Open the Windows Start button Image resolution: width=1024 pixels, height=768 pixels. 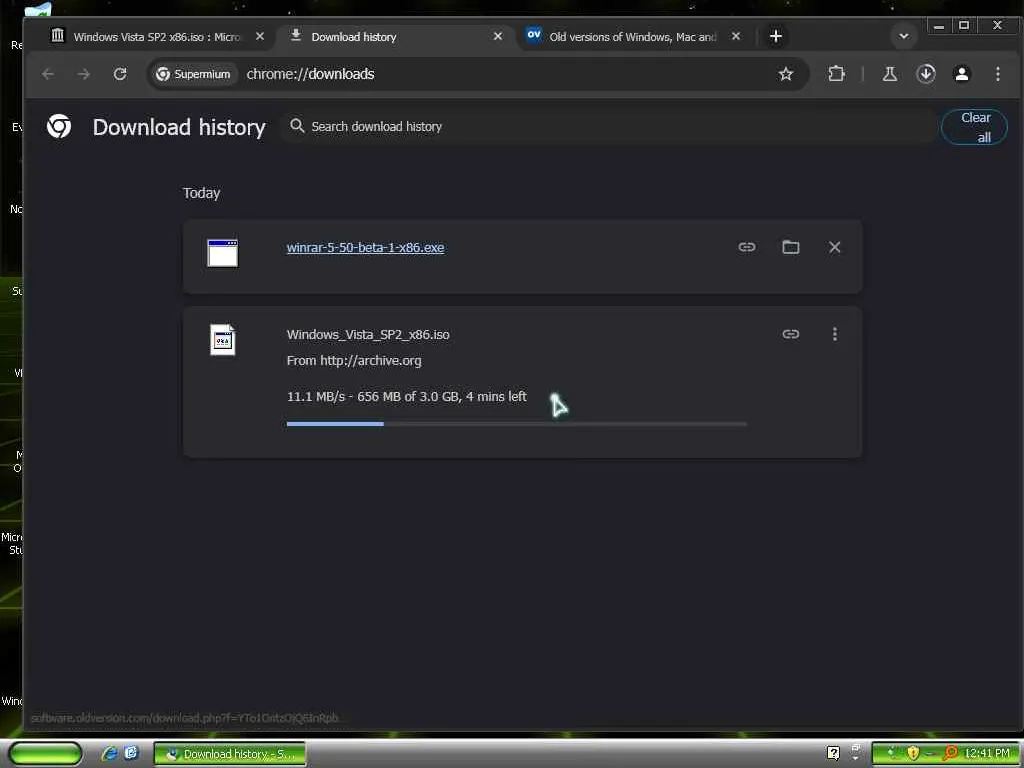45,754
